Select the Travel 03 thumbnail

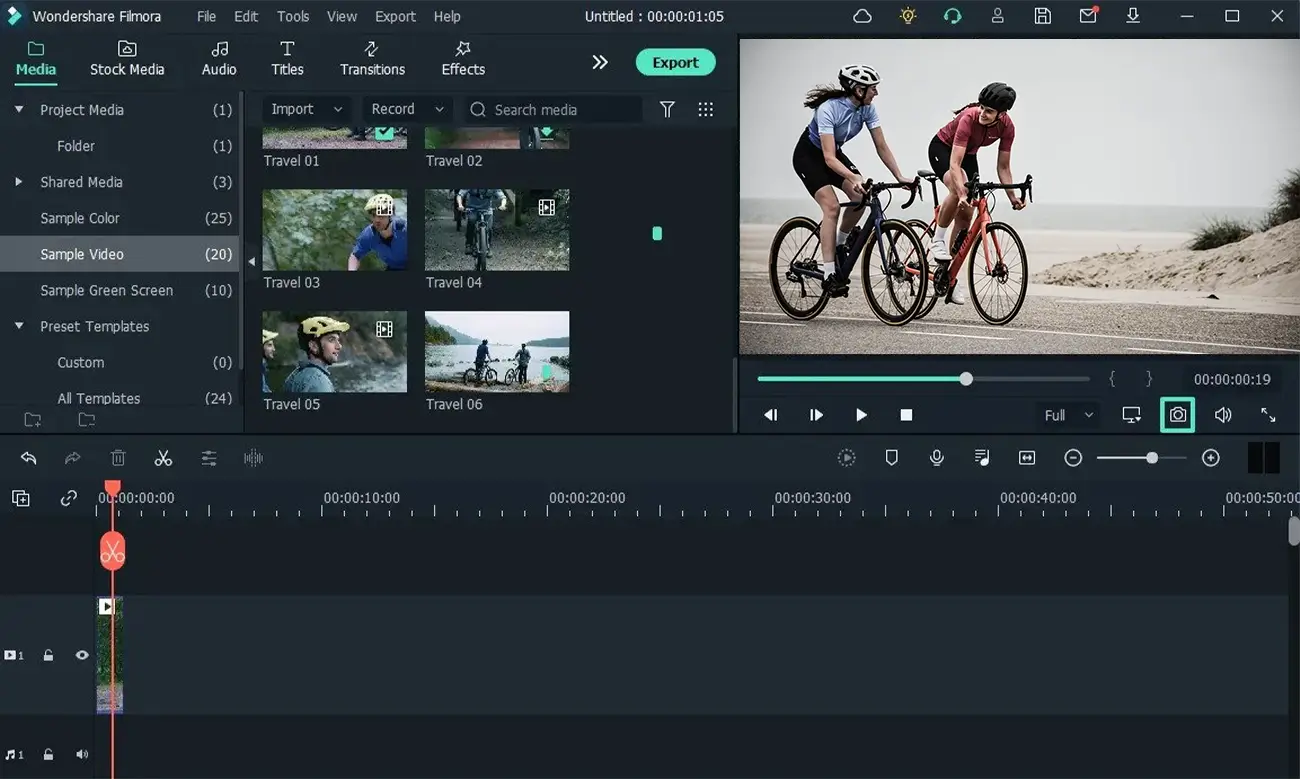pyautogui.click(x=334, y=229)
